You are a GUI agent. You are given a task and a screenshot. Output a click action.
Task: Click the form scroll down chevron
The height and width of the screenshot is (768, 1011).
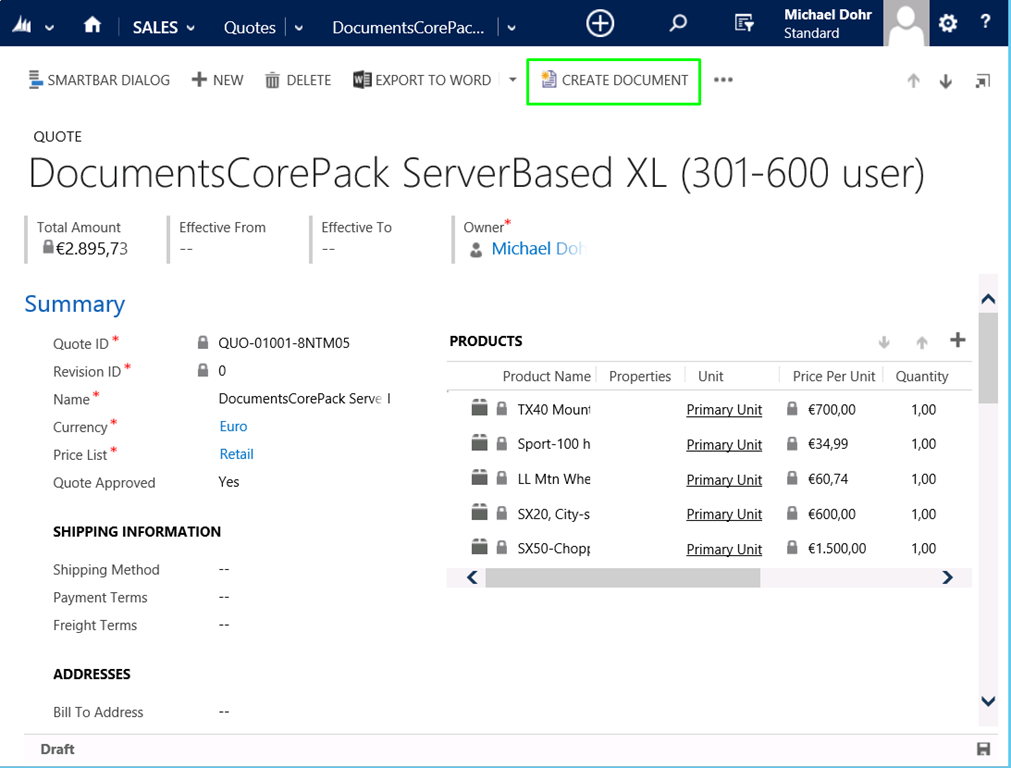click(x=988, y=701)
